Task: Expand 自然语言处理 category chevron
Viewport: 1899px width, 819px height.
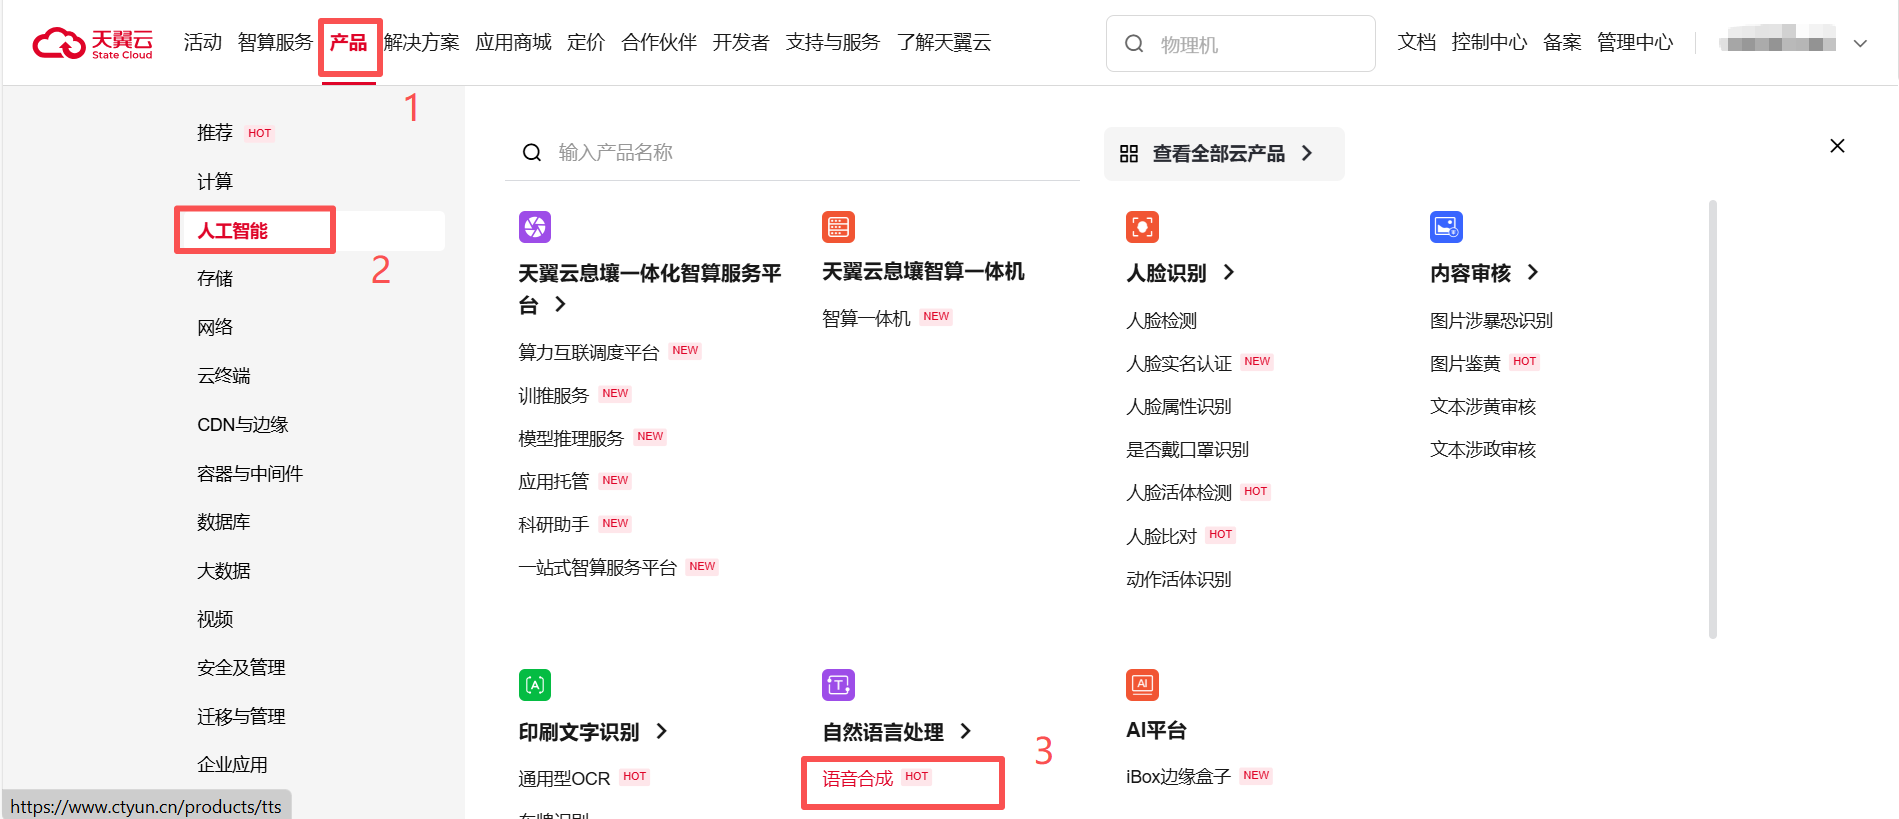Action: click(966, 731)
